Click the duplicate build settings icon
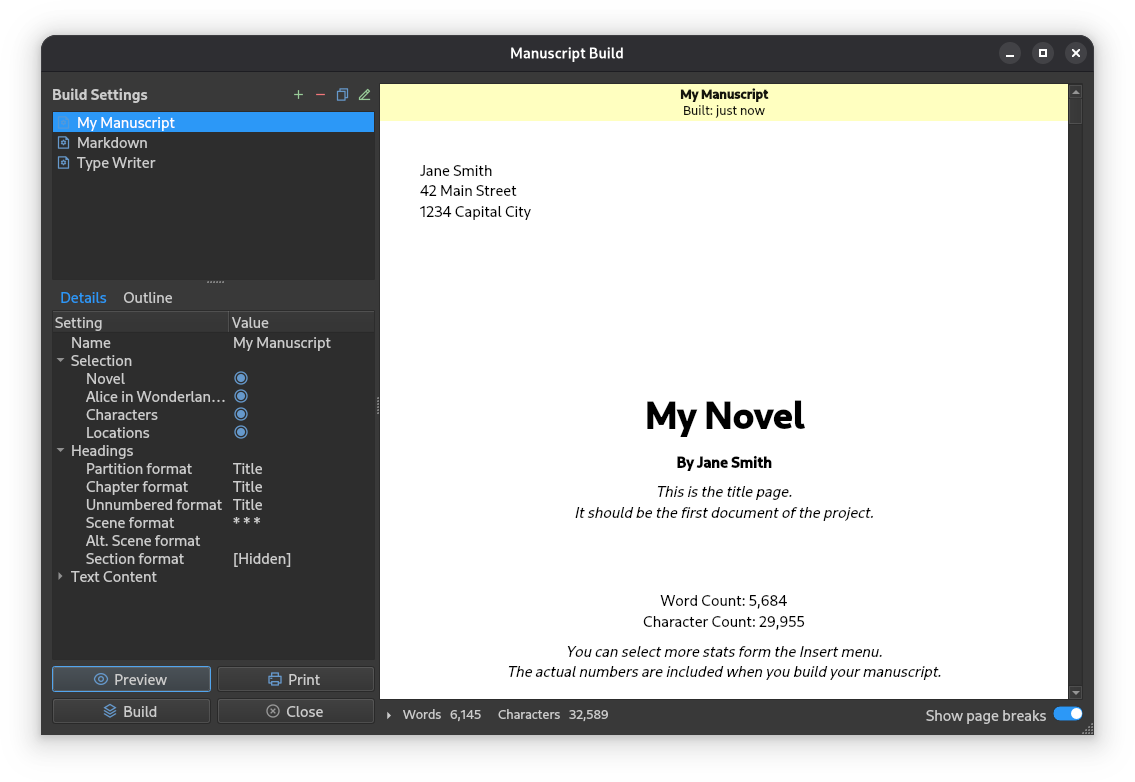The image size is (1135, 782). [x=342, y=95]
